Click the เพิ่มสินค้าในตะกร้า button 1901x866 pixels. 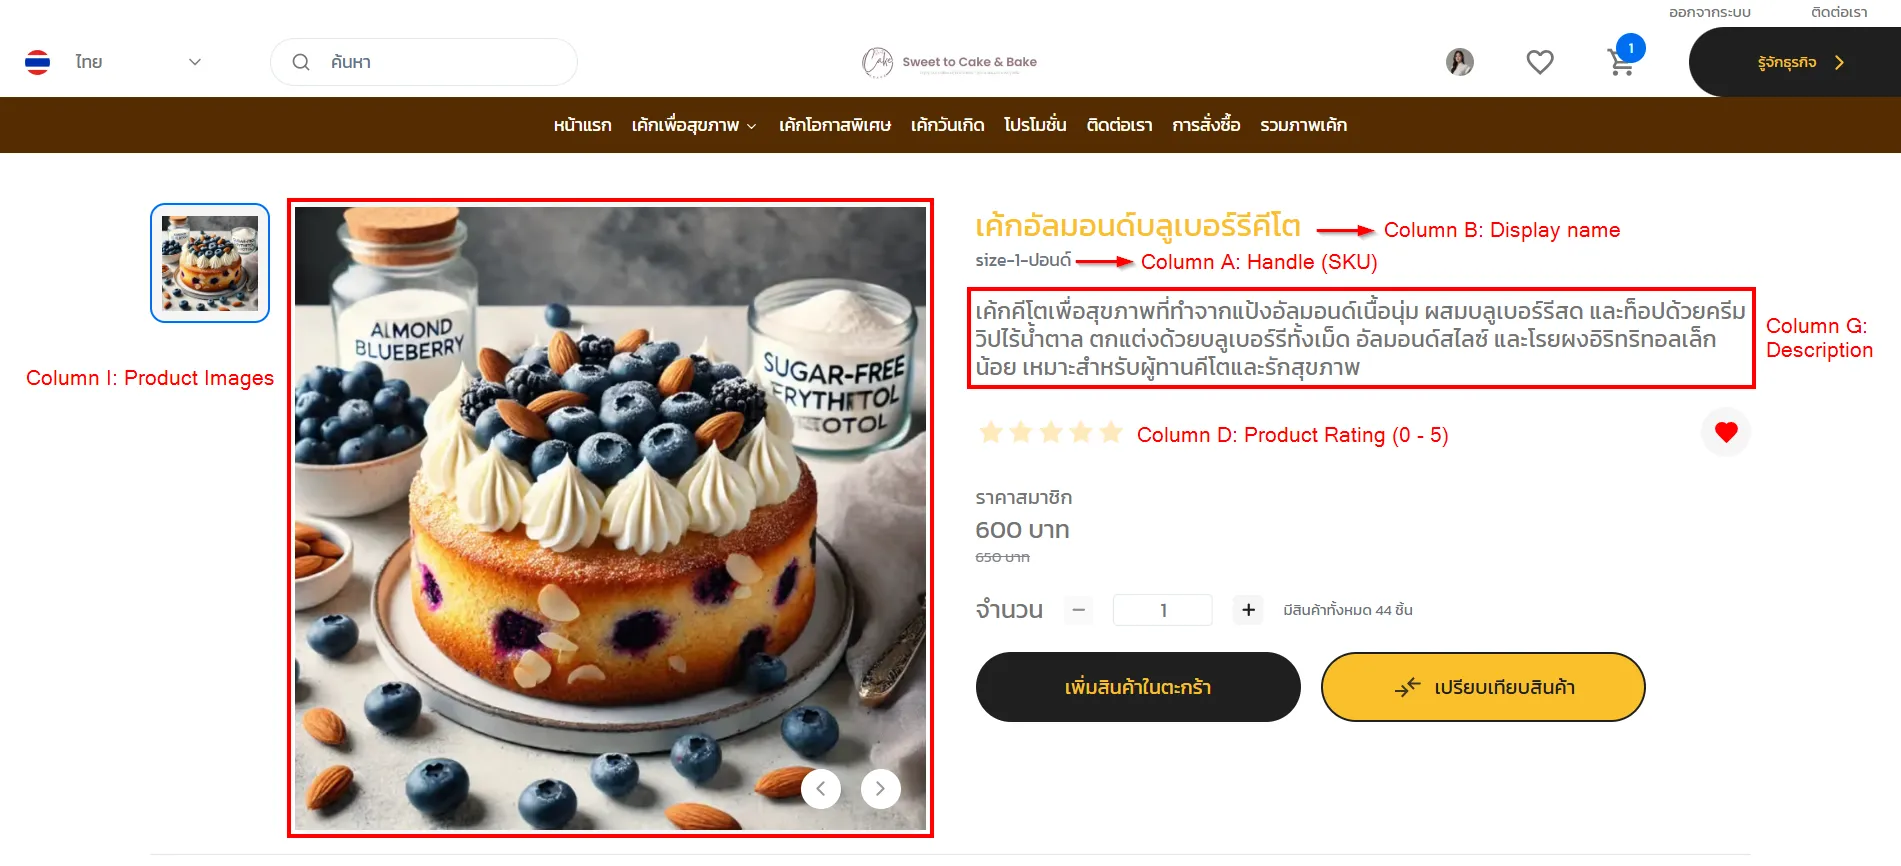pos(1138,687)
